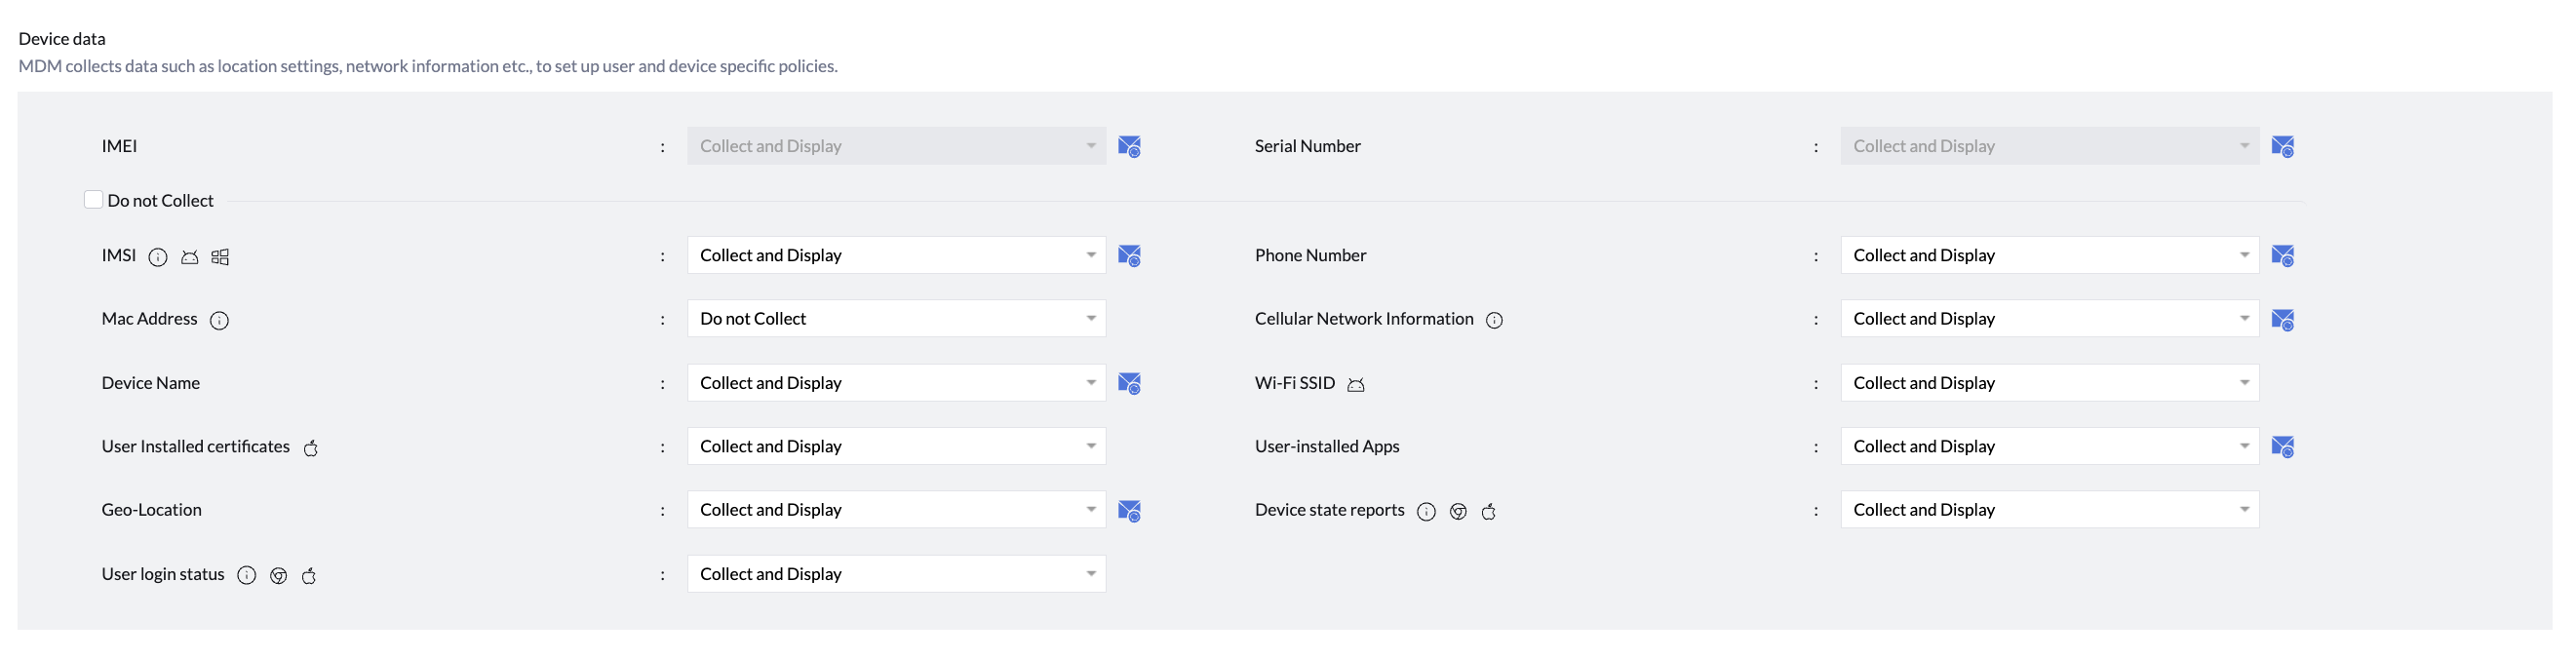Open the User login status dropdown

(x=896, y=574)
